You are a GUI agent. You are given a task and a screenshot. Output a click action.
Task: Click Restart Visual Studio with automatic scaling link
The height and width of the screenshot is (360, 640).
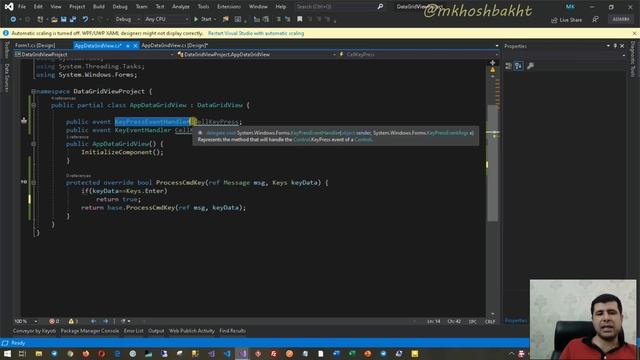point(256,33)
